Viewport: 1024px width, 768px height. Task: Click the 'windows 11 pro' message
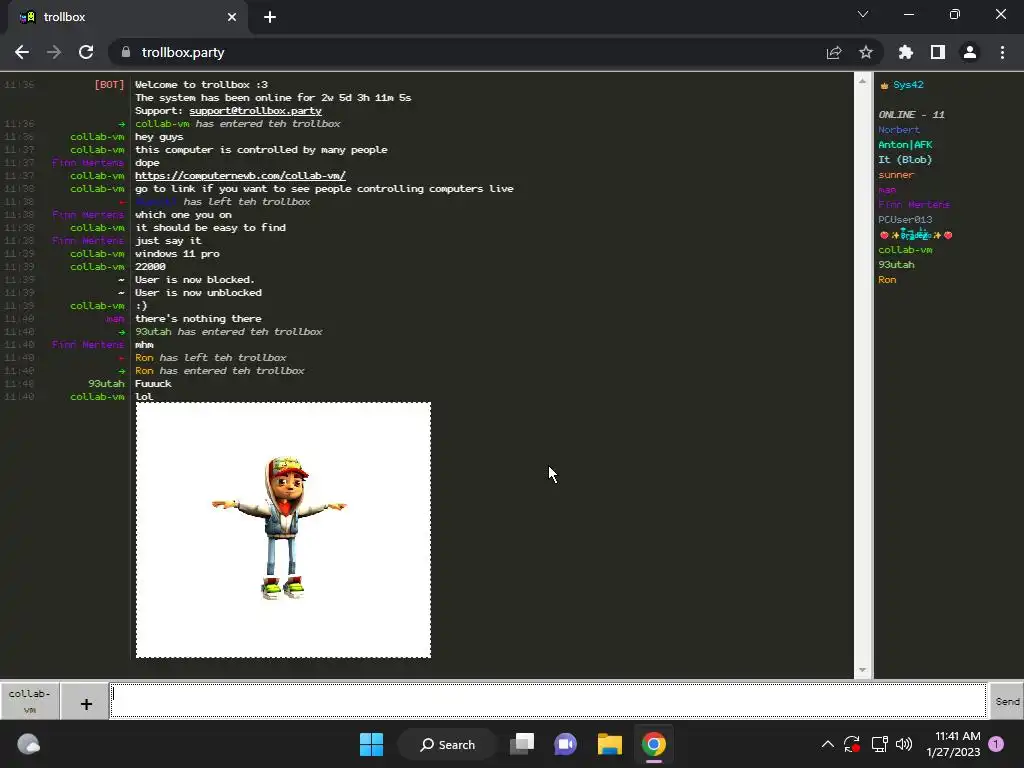(x=177, y=253)
